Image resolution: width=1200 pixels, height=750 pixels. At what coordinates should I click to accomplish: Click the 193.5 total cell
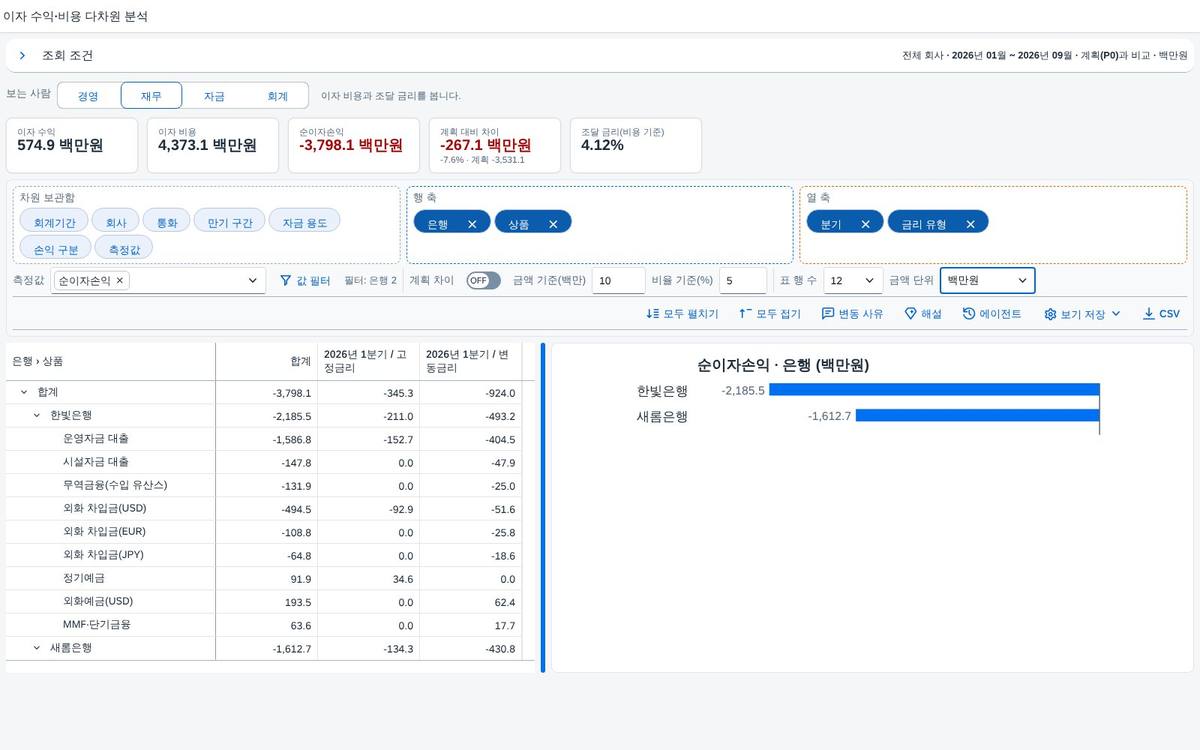coord(268,602)
